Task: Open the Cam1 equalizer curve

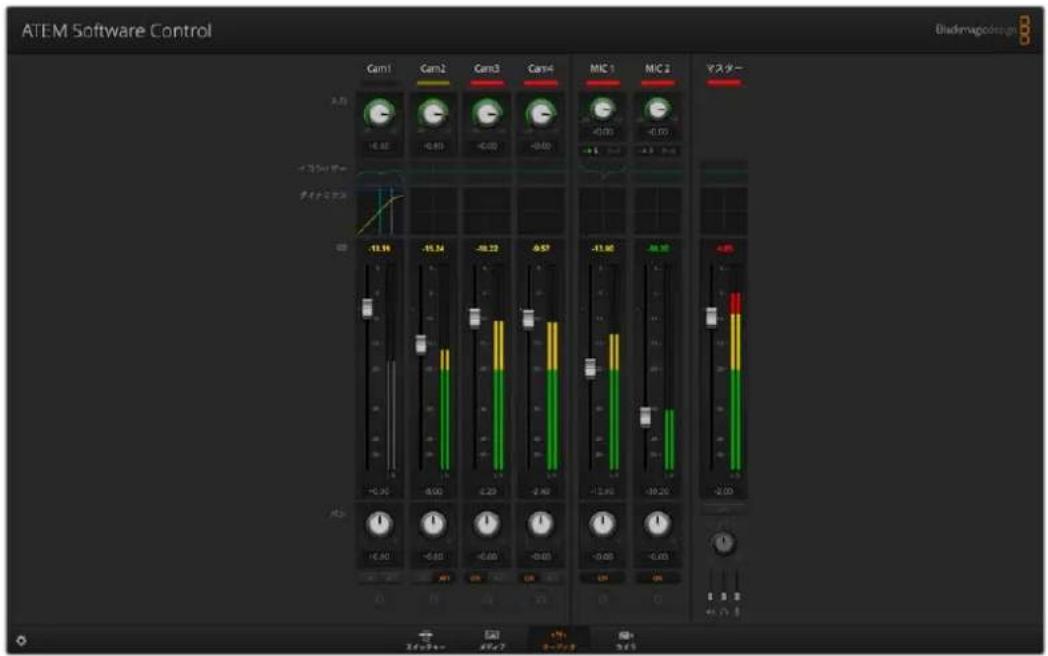Action: (x=380, y=173)
